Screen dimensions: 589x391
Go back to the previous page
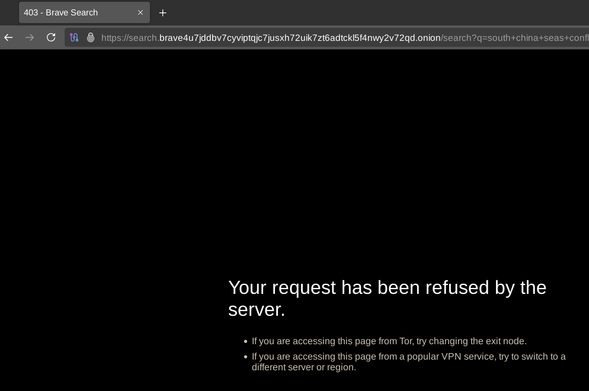tap(9, 38)
